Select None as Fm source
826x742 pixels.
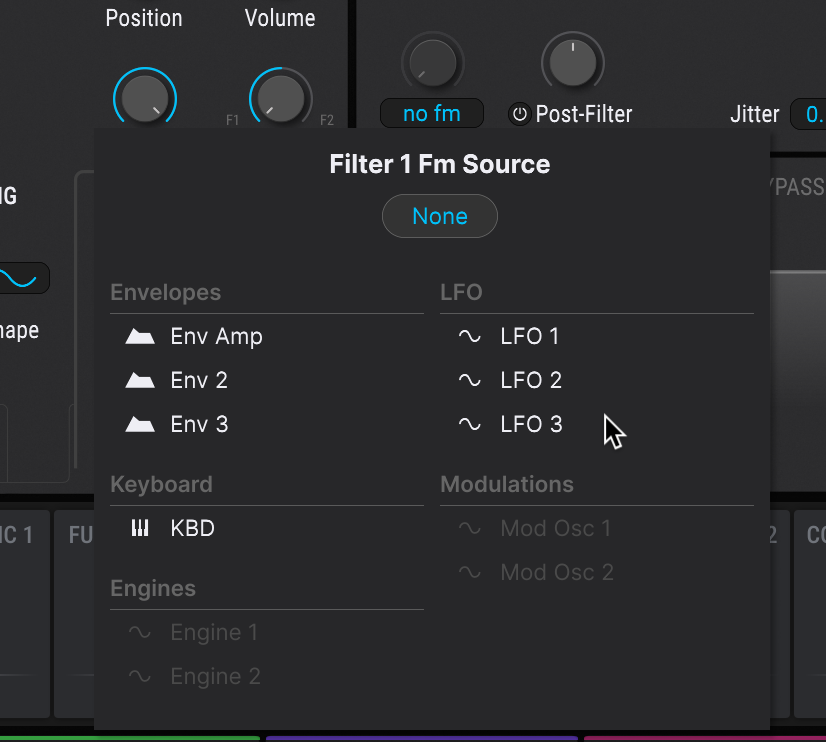[x=440, y=216]
